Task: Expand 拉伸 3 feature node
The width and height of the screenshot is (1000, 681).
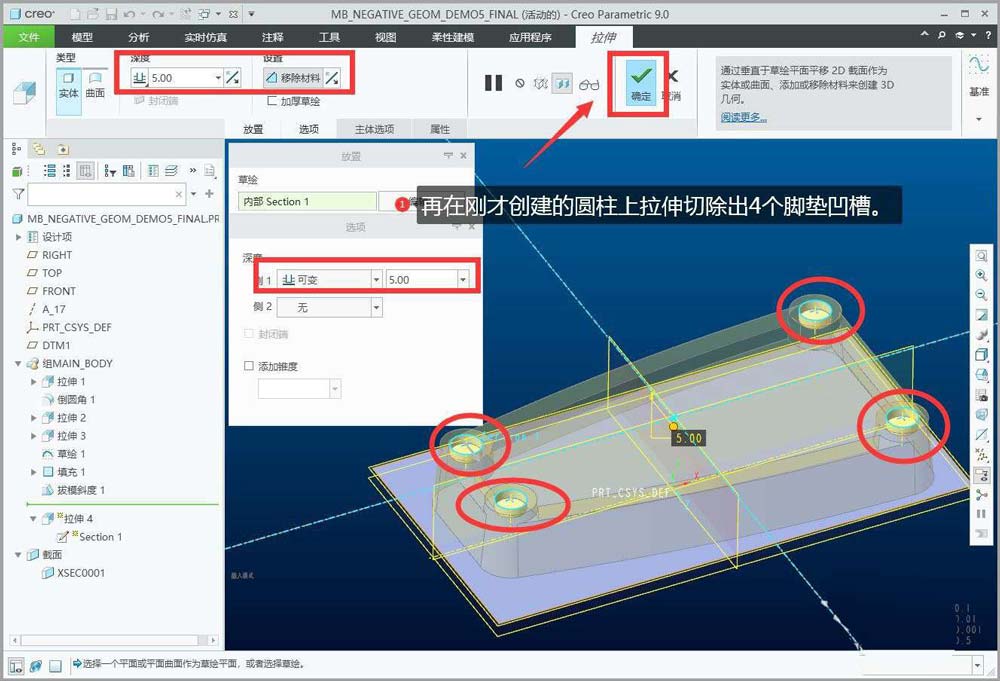Action: (x=34, y=436)
